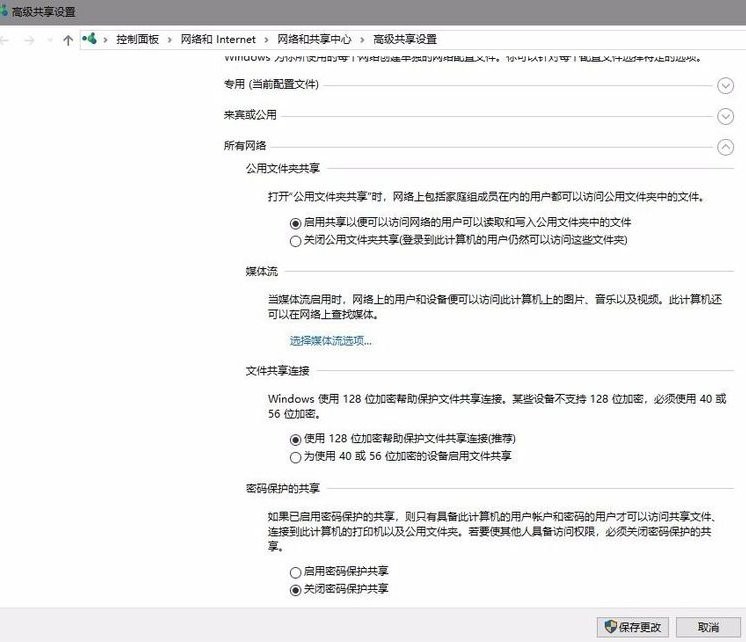Click the up arrow navigation button
This screenshot has height=642, width=746.
(x=67, y=40)
